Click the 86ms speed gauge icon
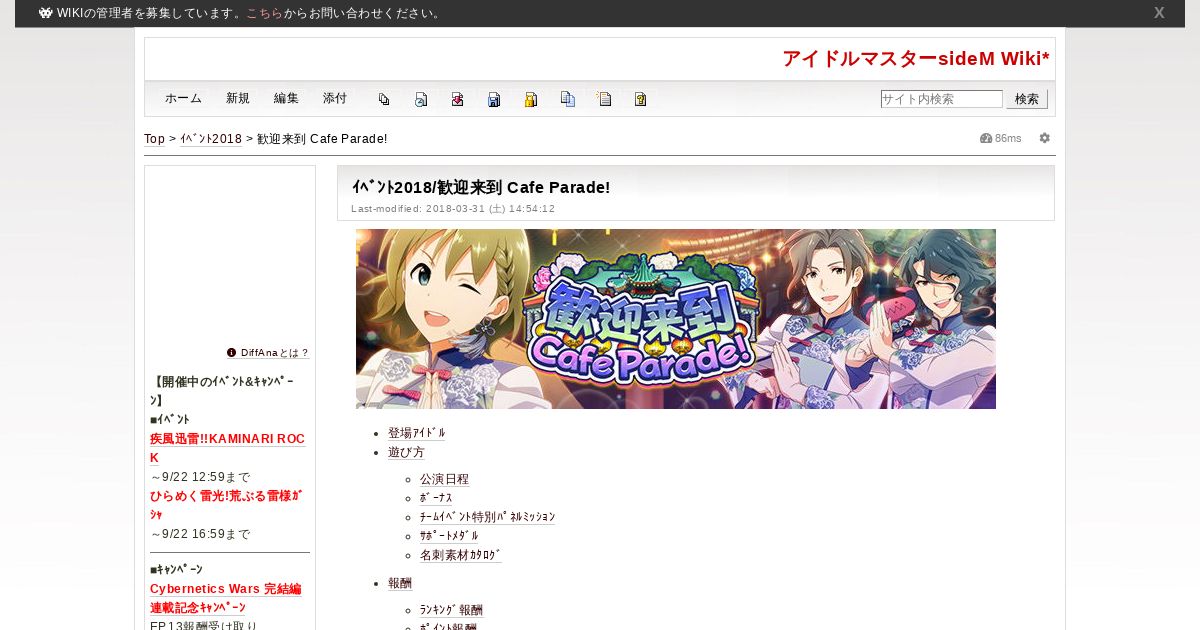 [x=986, y=138]
